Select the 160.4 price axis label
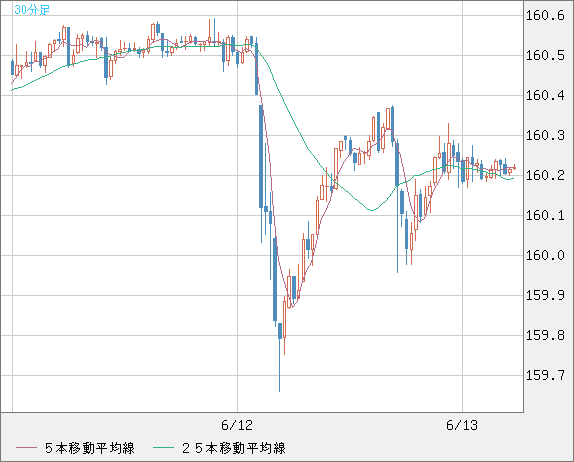574x462 pixels. tap(545, 96)
